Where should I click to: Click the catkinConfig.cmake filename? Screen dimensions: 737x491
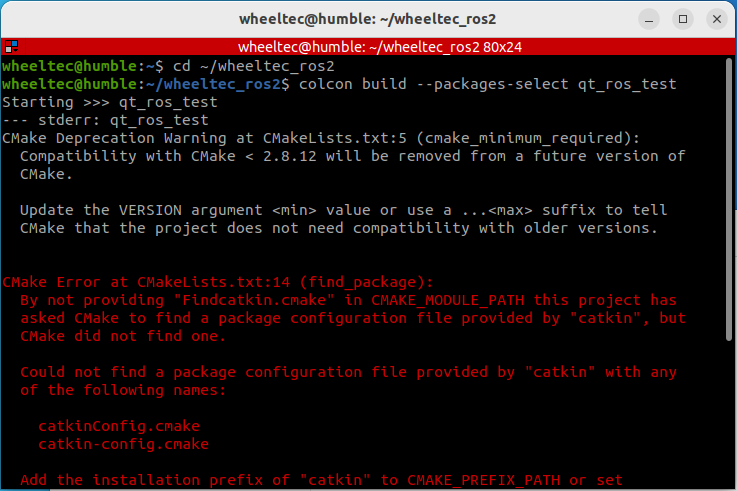(119, 426)
